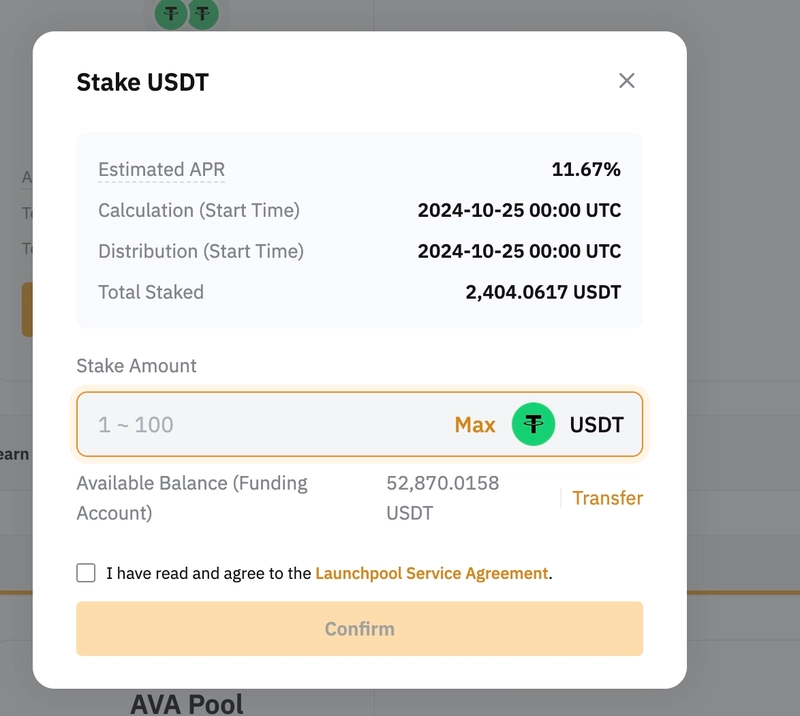Click the green Tether icon in amount field
This screenshot has height=716, width=800.
[x=533, y=424]
